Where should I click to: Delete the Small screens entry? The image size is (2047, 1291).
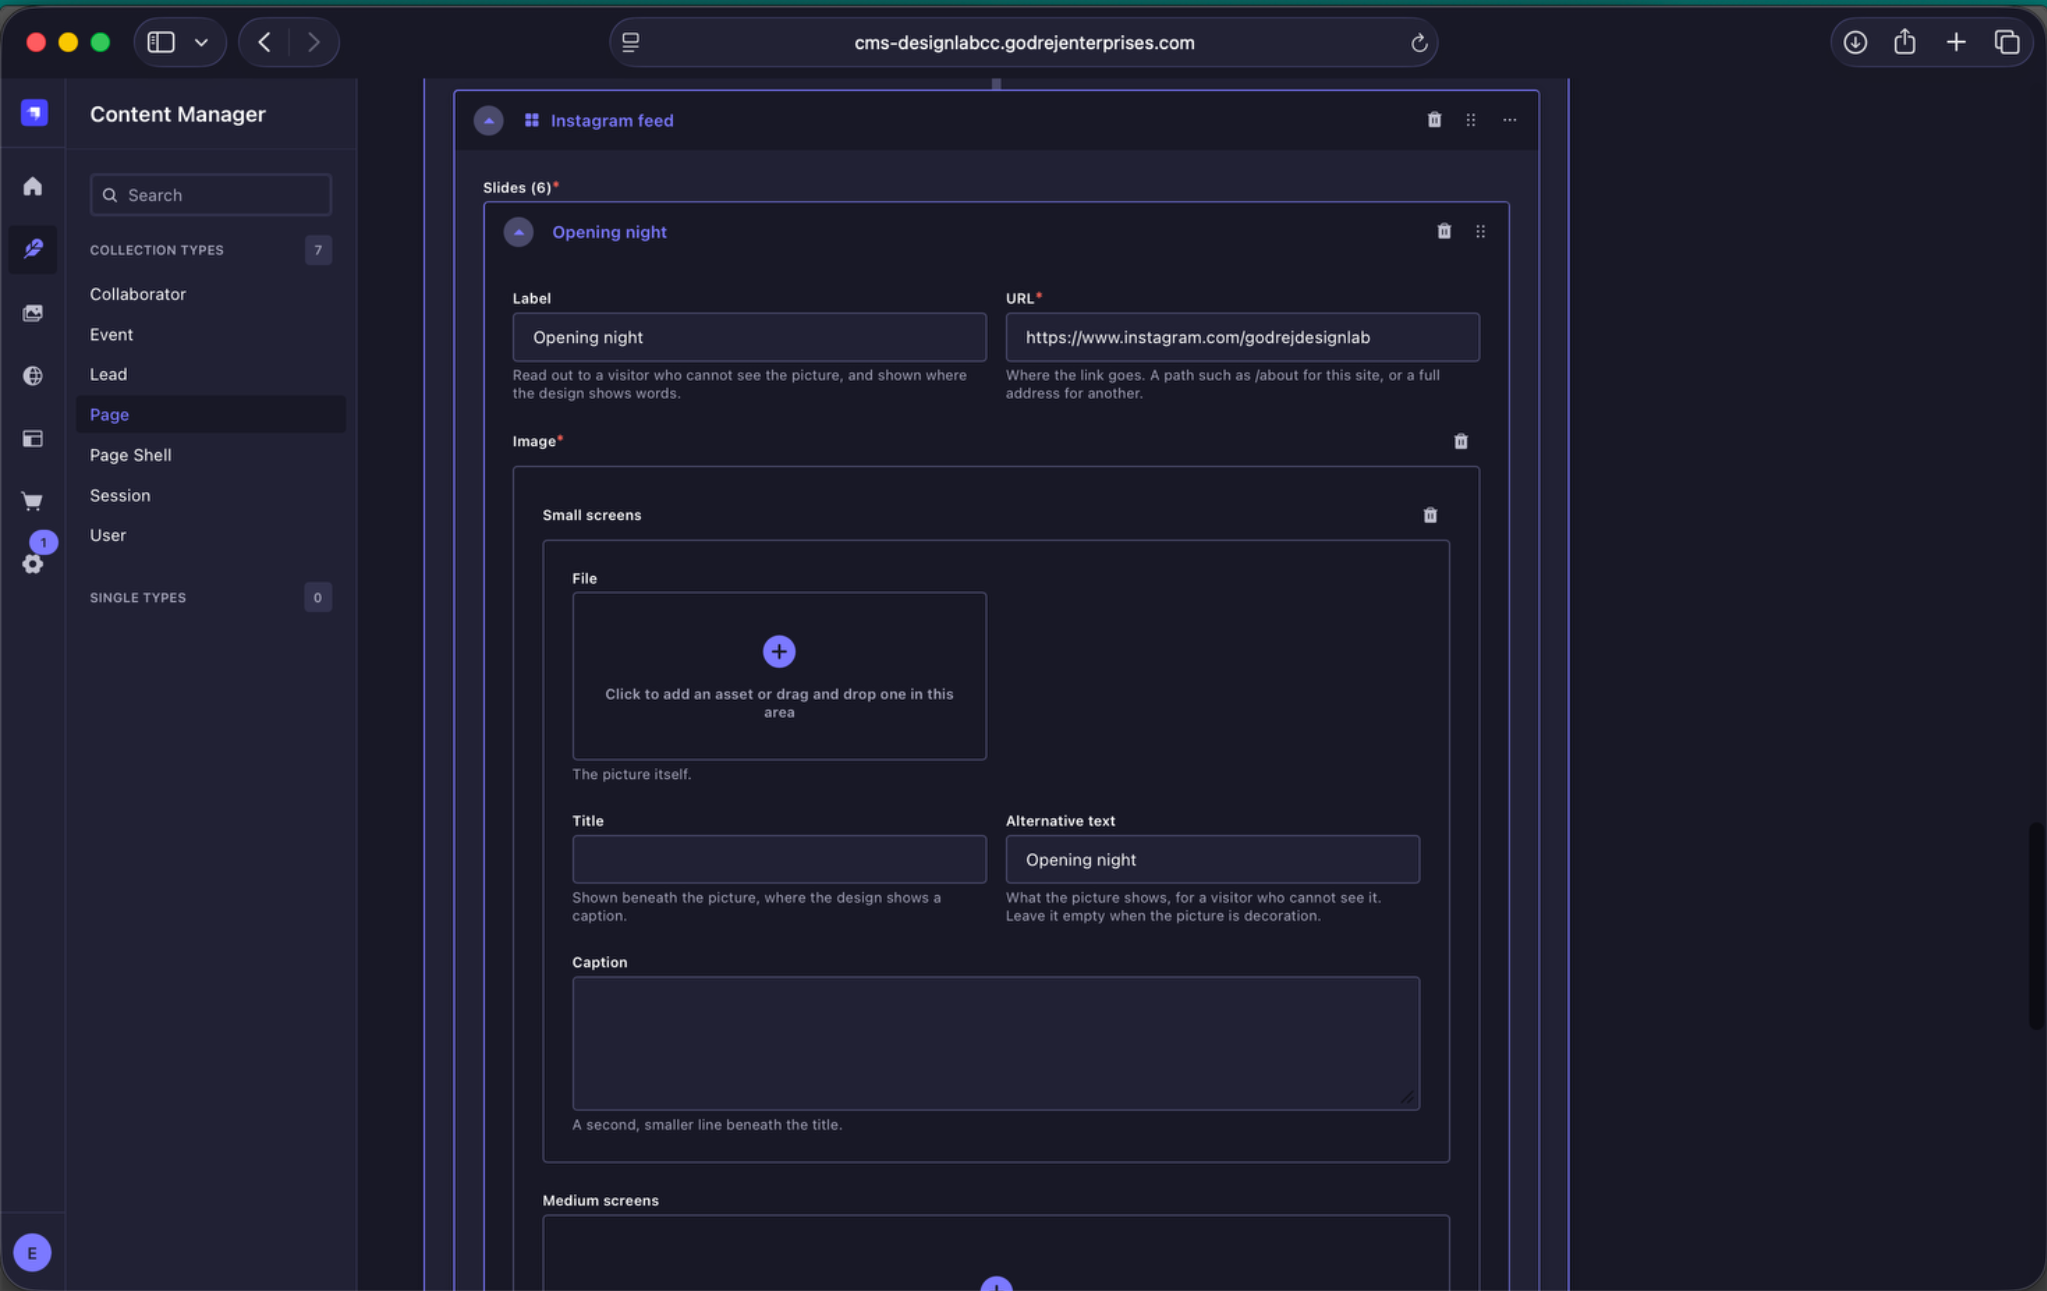(x=1430, y=515)
